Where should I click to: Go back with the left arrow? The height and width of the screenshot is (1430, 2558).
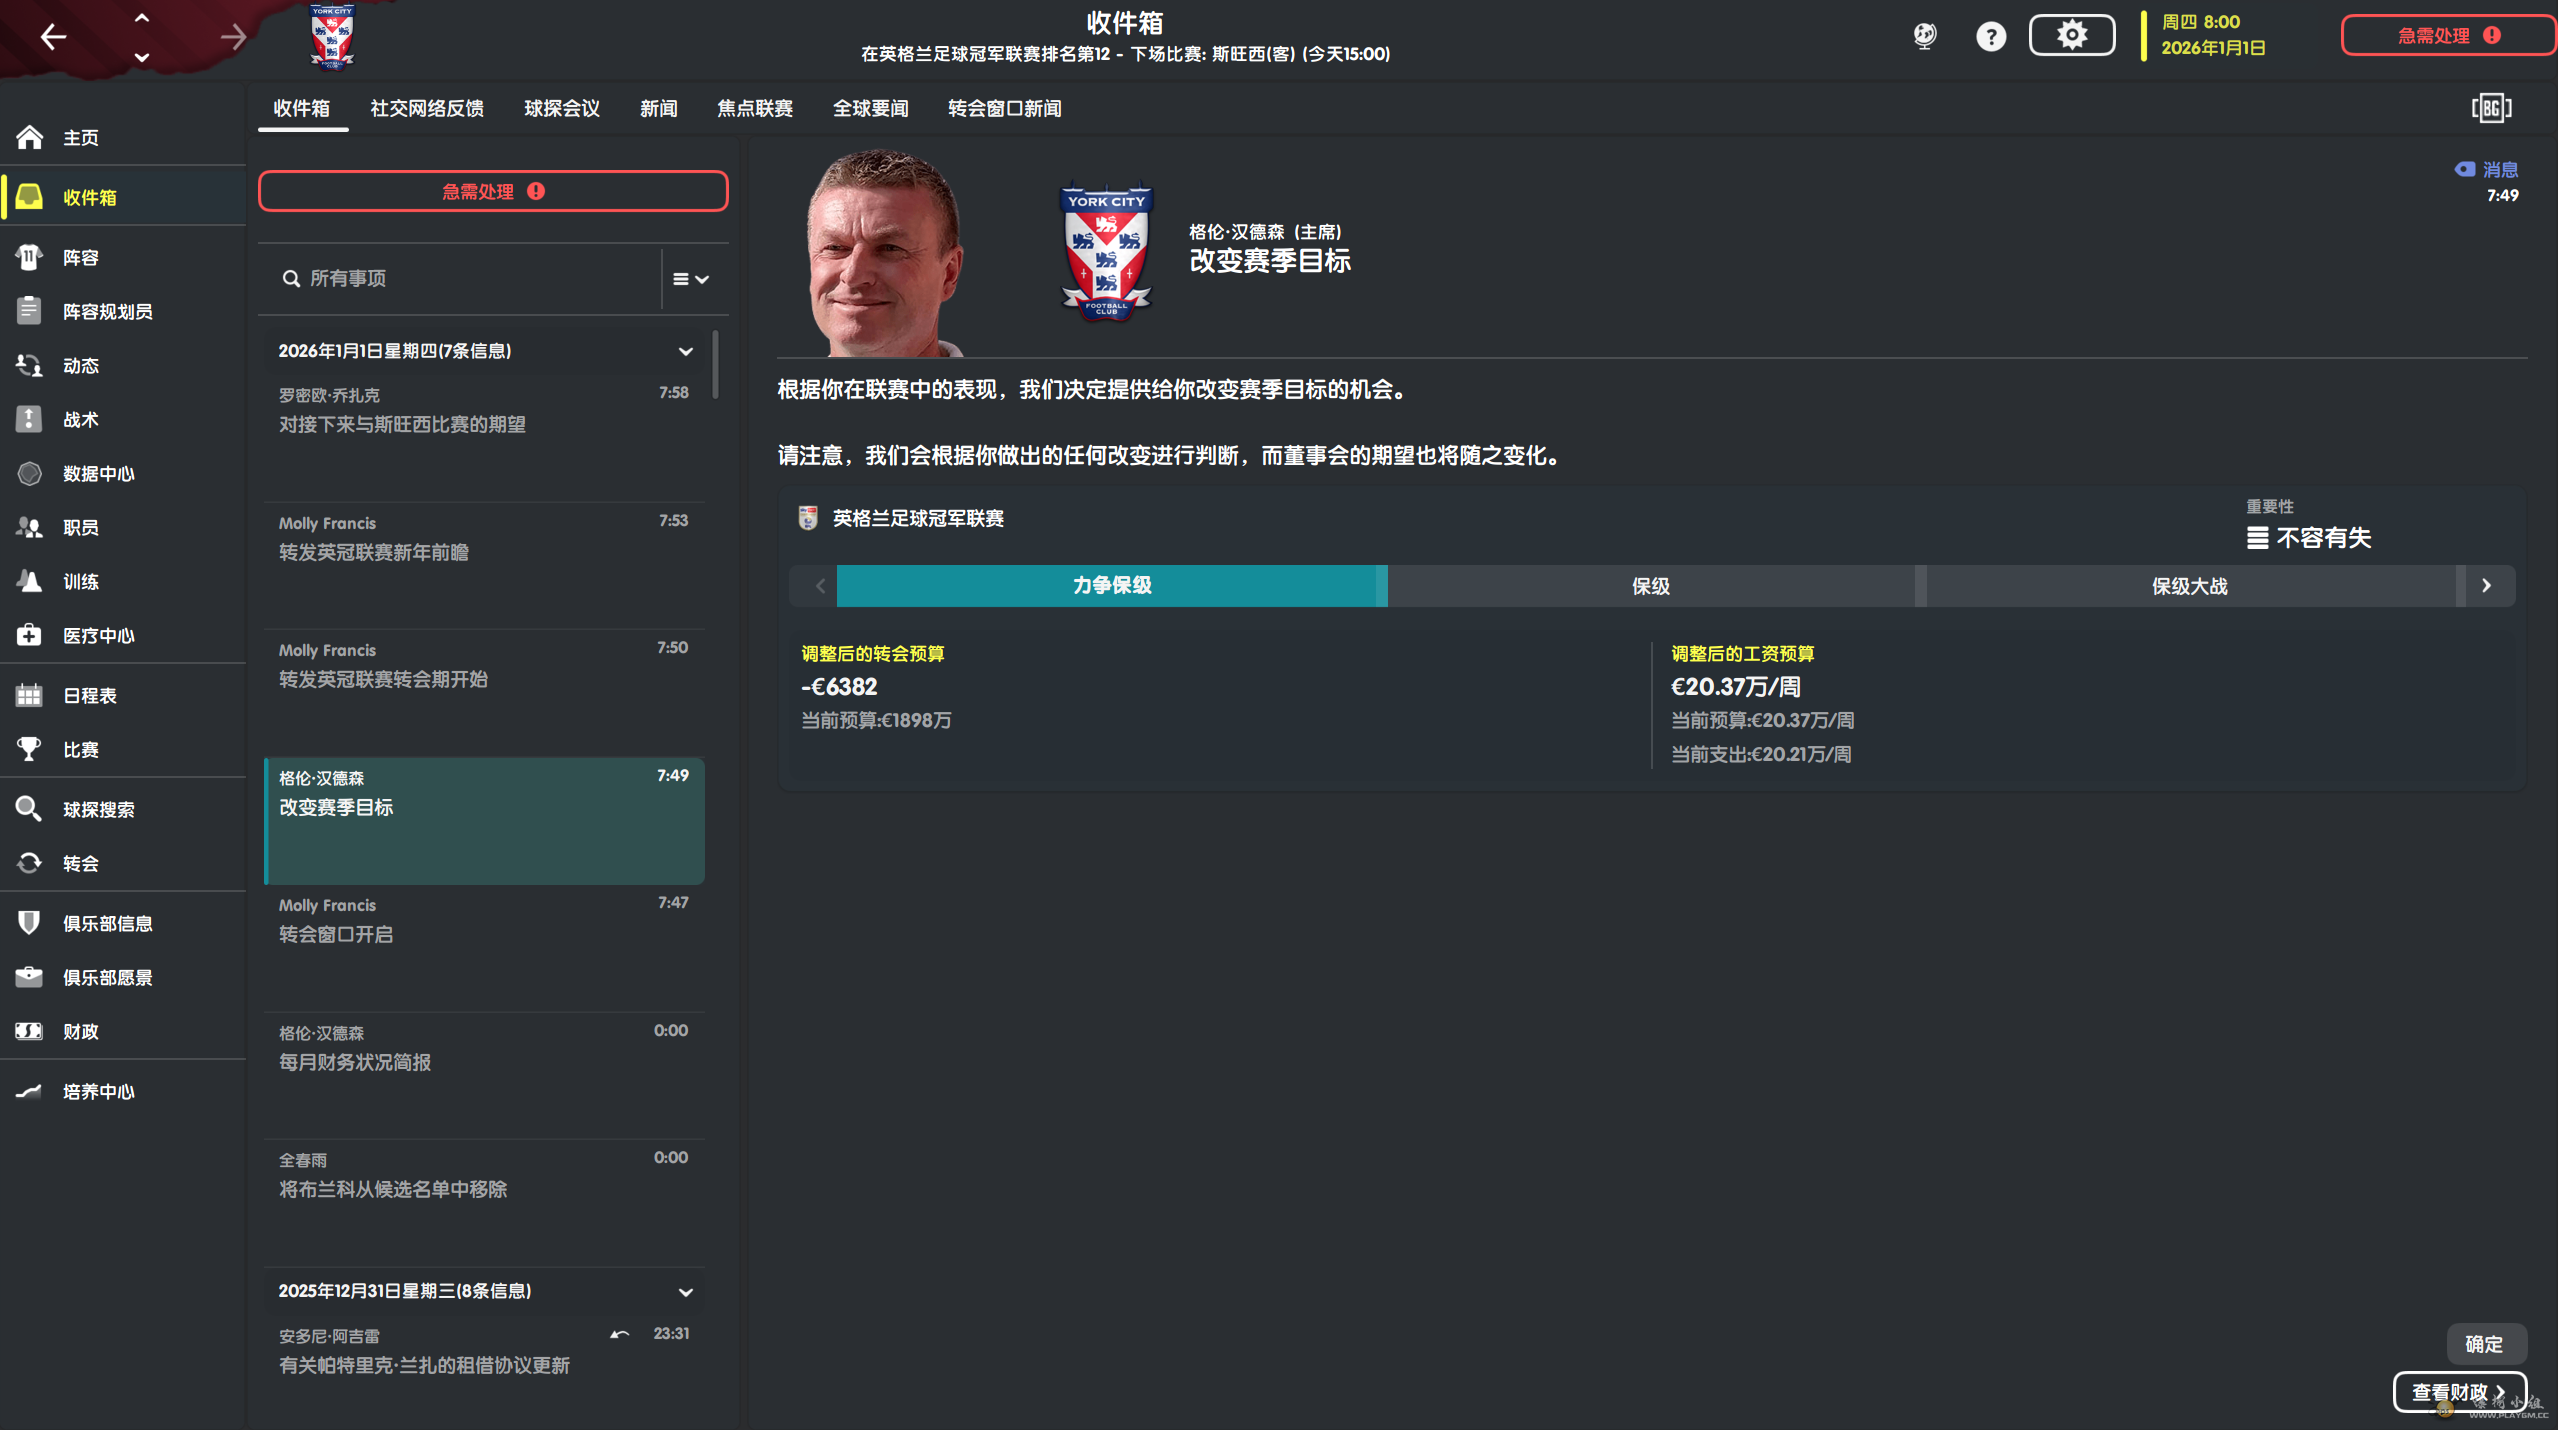(x=53, y=37)
